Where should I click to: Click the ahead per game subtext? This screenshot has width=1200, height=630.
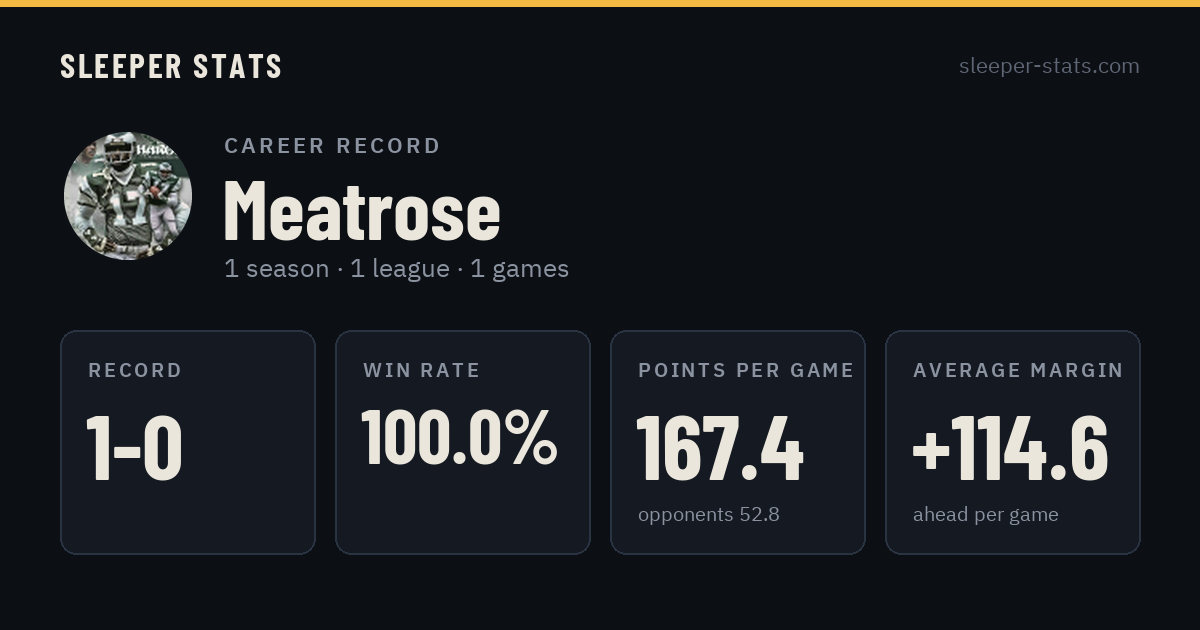click(x=986, y=515)
